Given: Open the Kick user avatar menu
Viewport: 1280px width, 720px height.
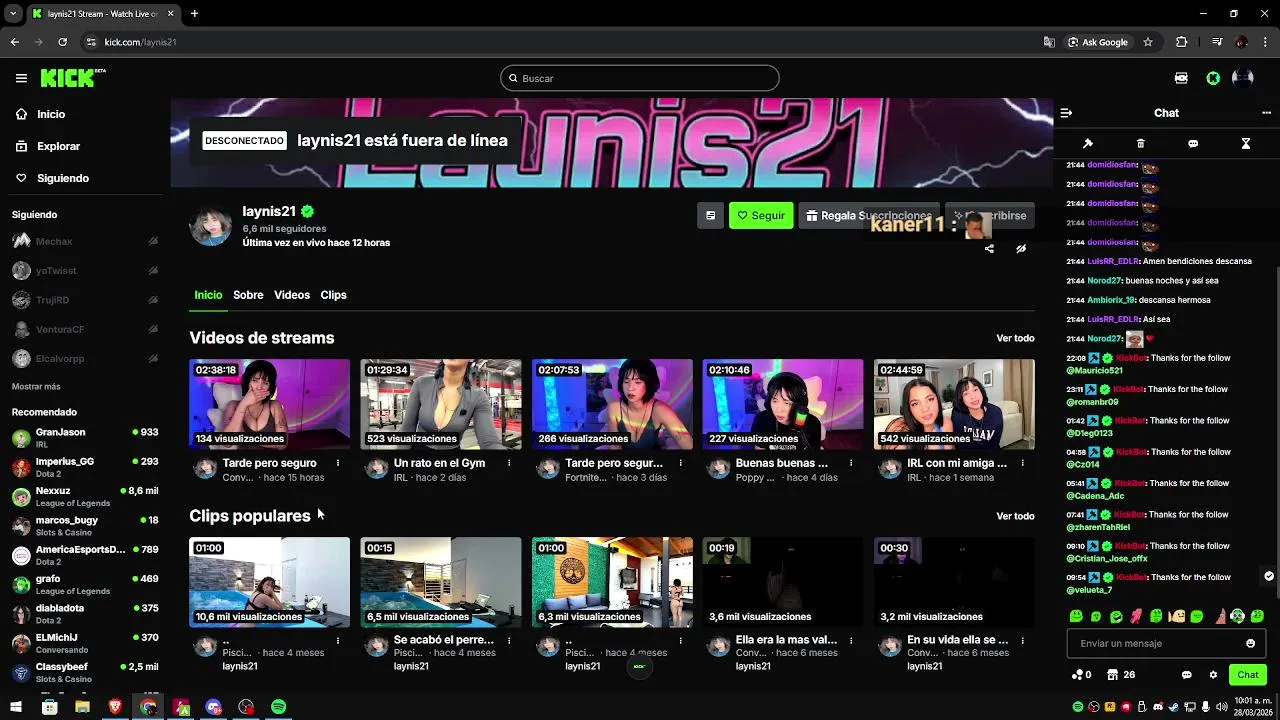Looking at the screenshot, I should (1243, 78).
